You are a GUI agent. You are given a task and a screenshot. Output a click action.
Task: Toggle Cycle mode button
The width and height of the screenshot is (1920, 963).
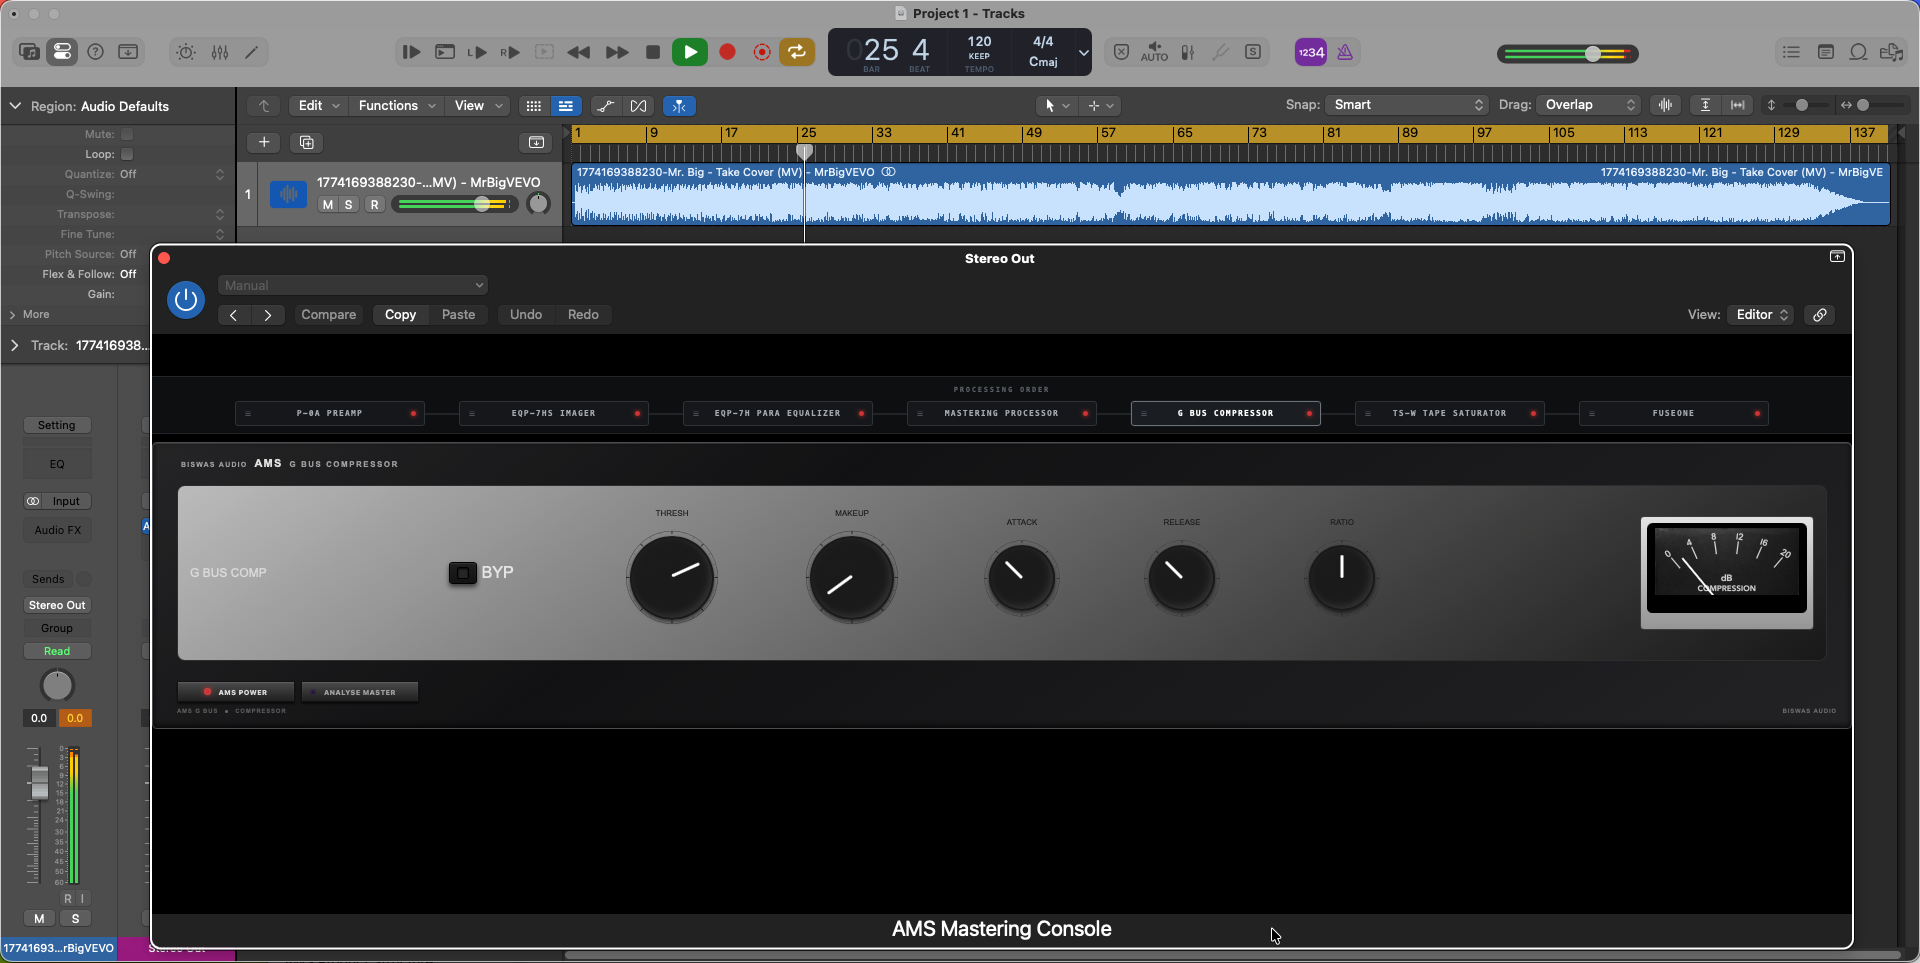point(797,52)
